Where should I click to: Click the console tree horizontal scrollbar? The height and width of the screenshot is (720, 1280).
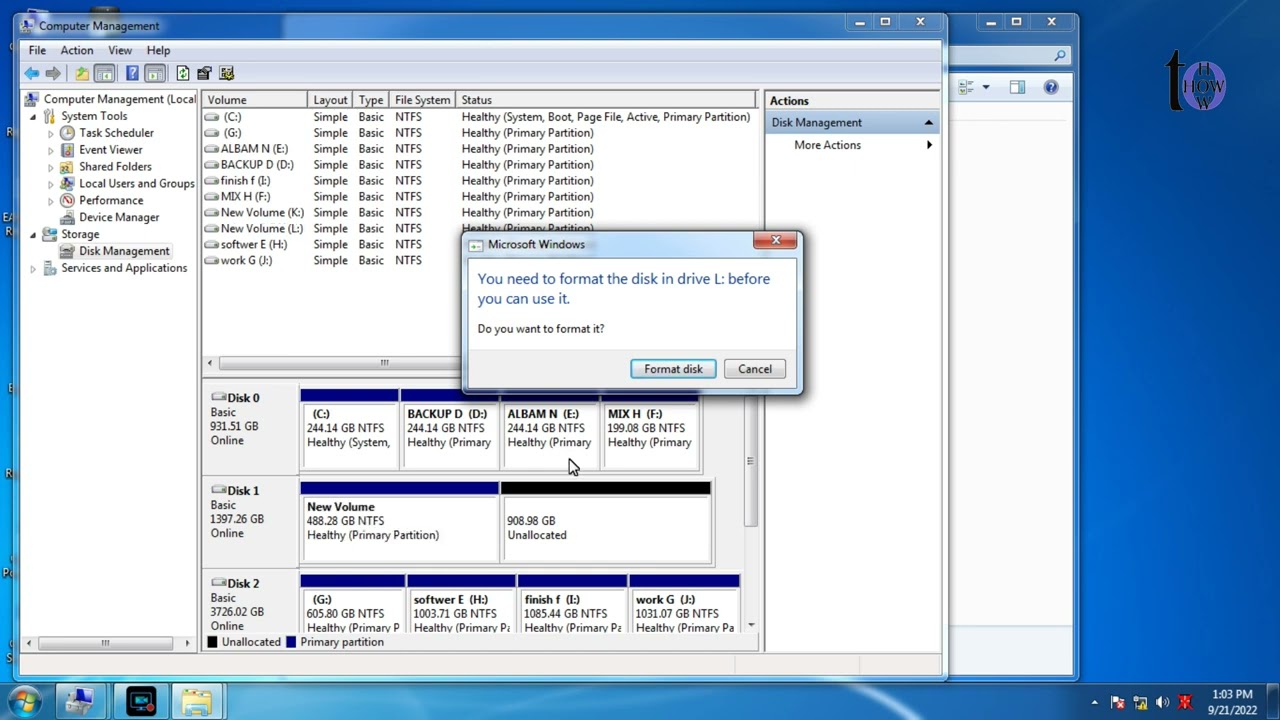tap(105, 643)
